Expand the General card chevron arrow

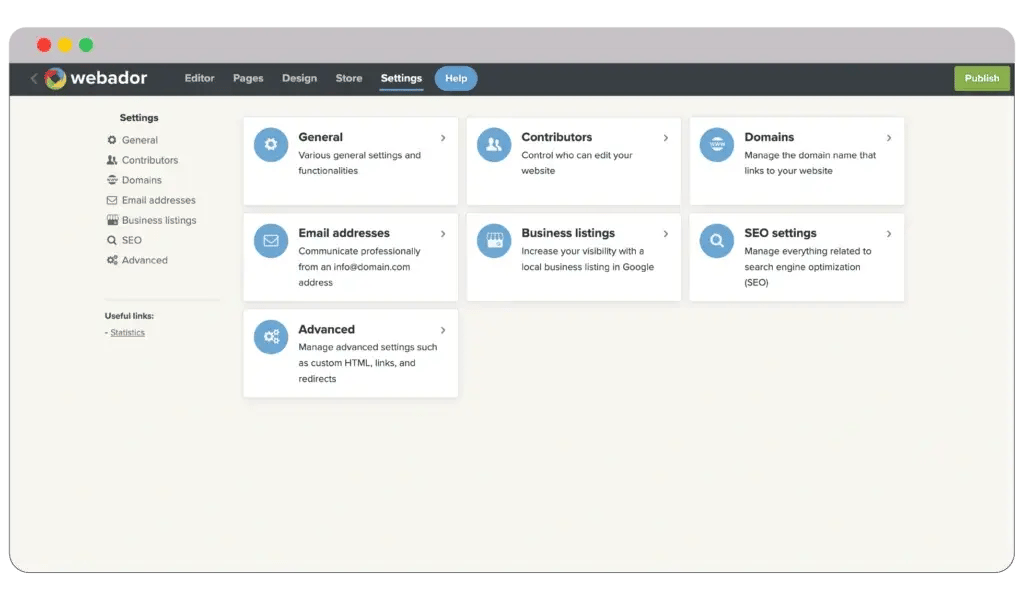click(x=443, y=138)
